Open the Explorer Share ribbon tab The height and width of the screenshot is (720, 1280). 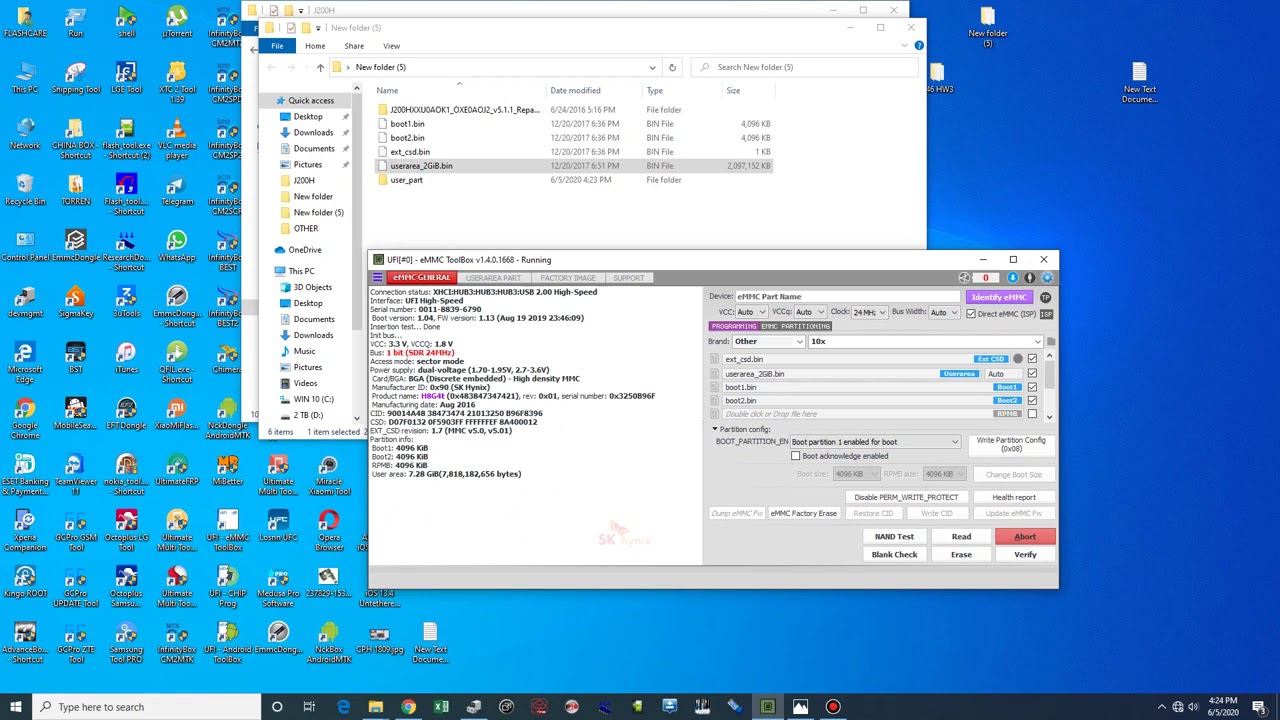pyautogui.click(x=354, y=46)
